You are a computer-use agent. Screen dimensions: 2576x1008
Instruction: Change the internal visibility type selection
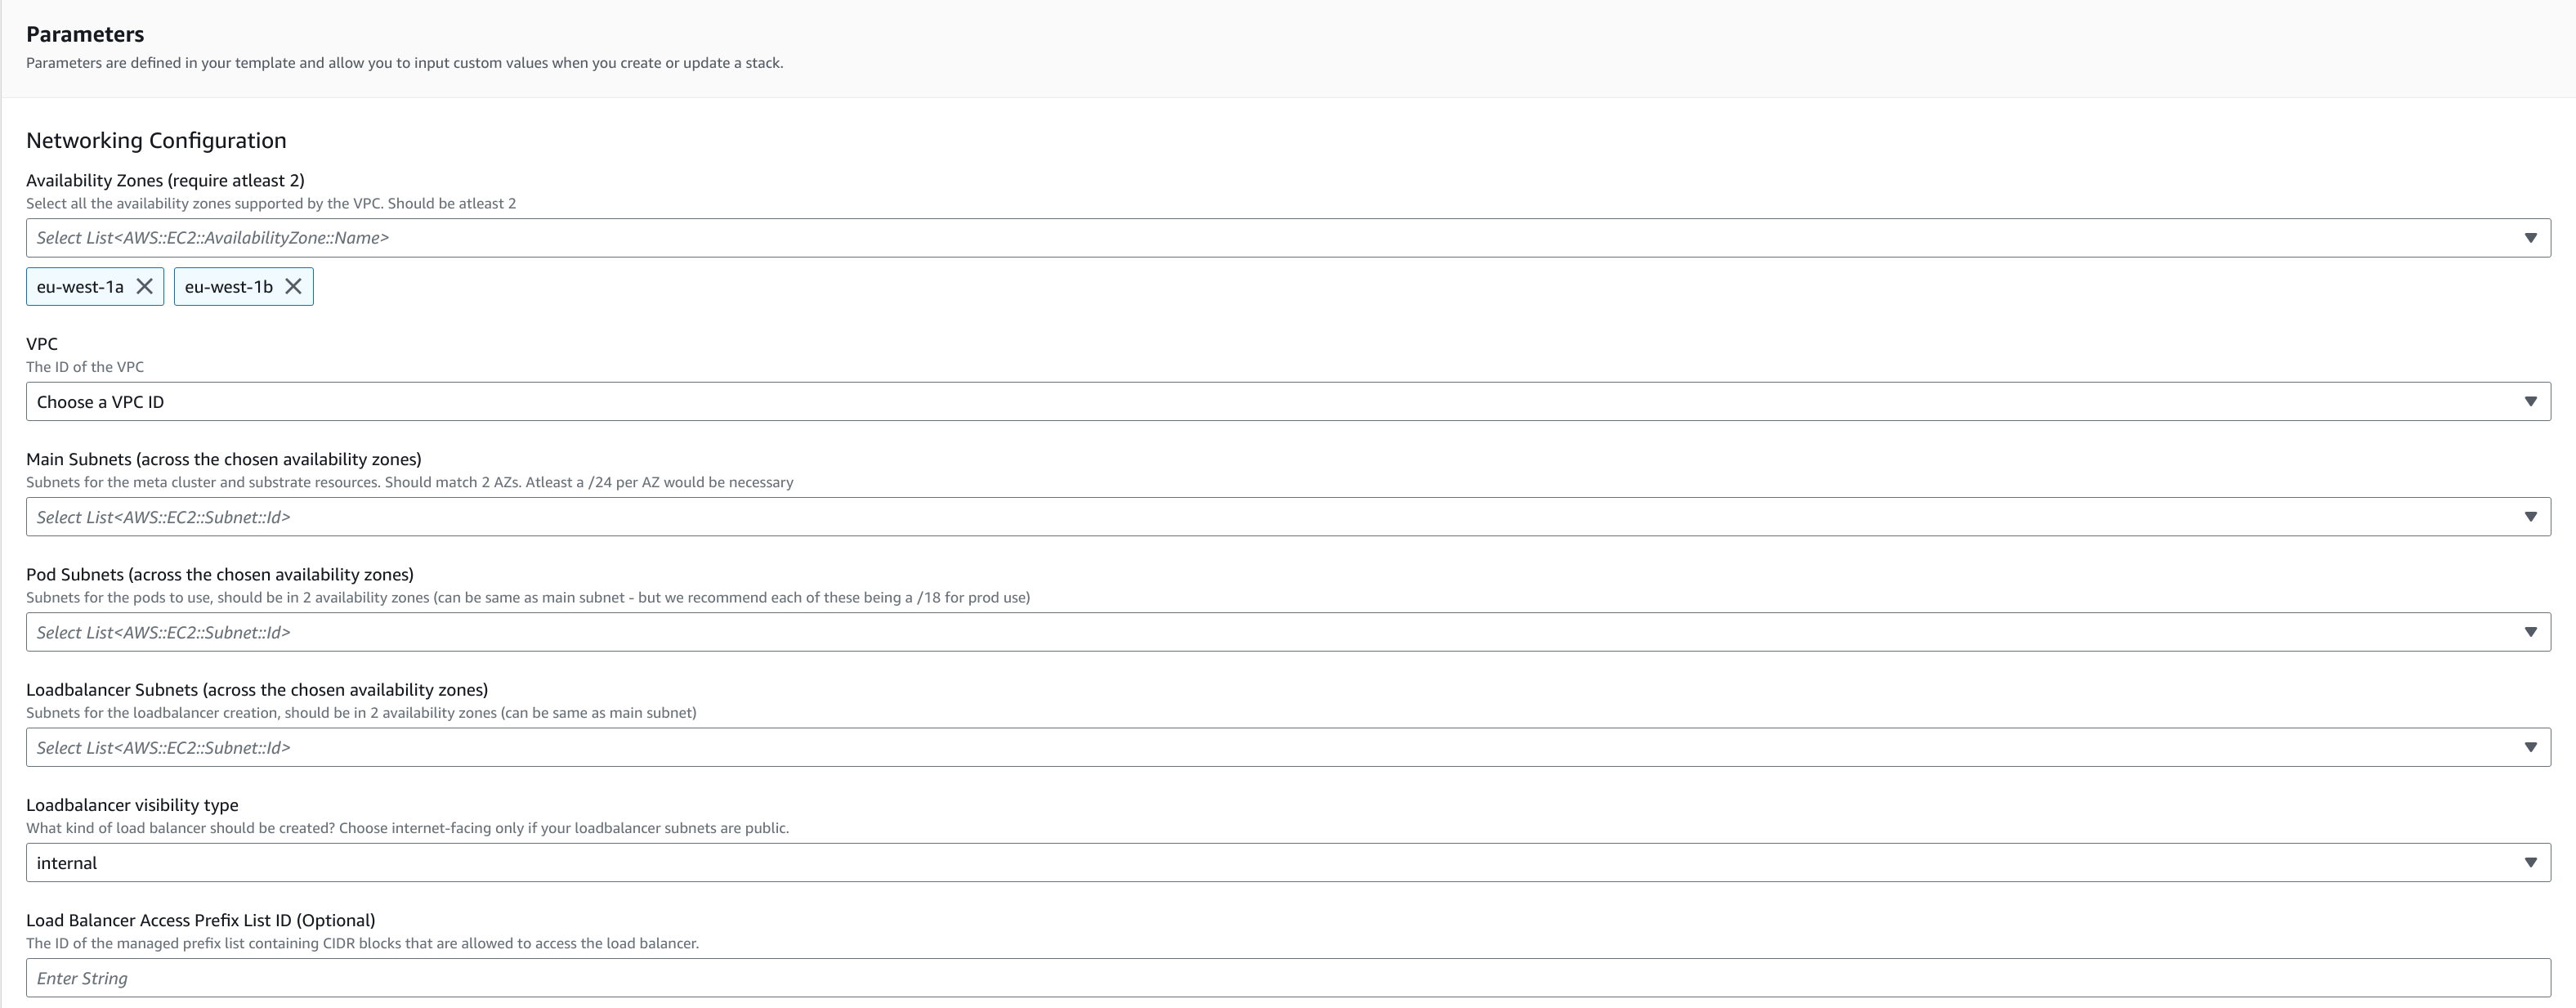tap(1200, 863)
